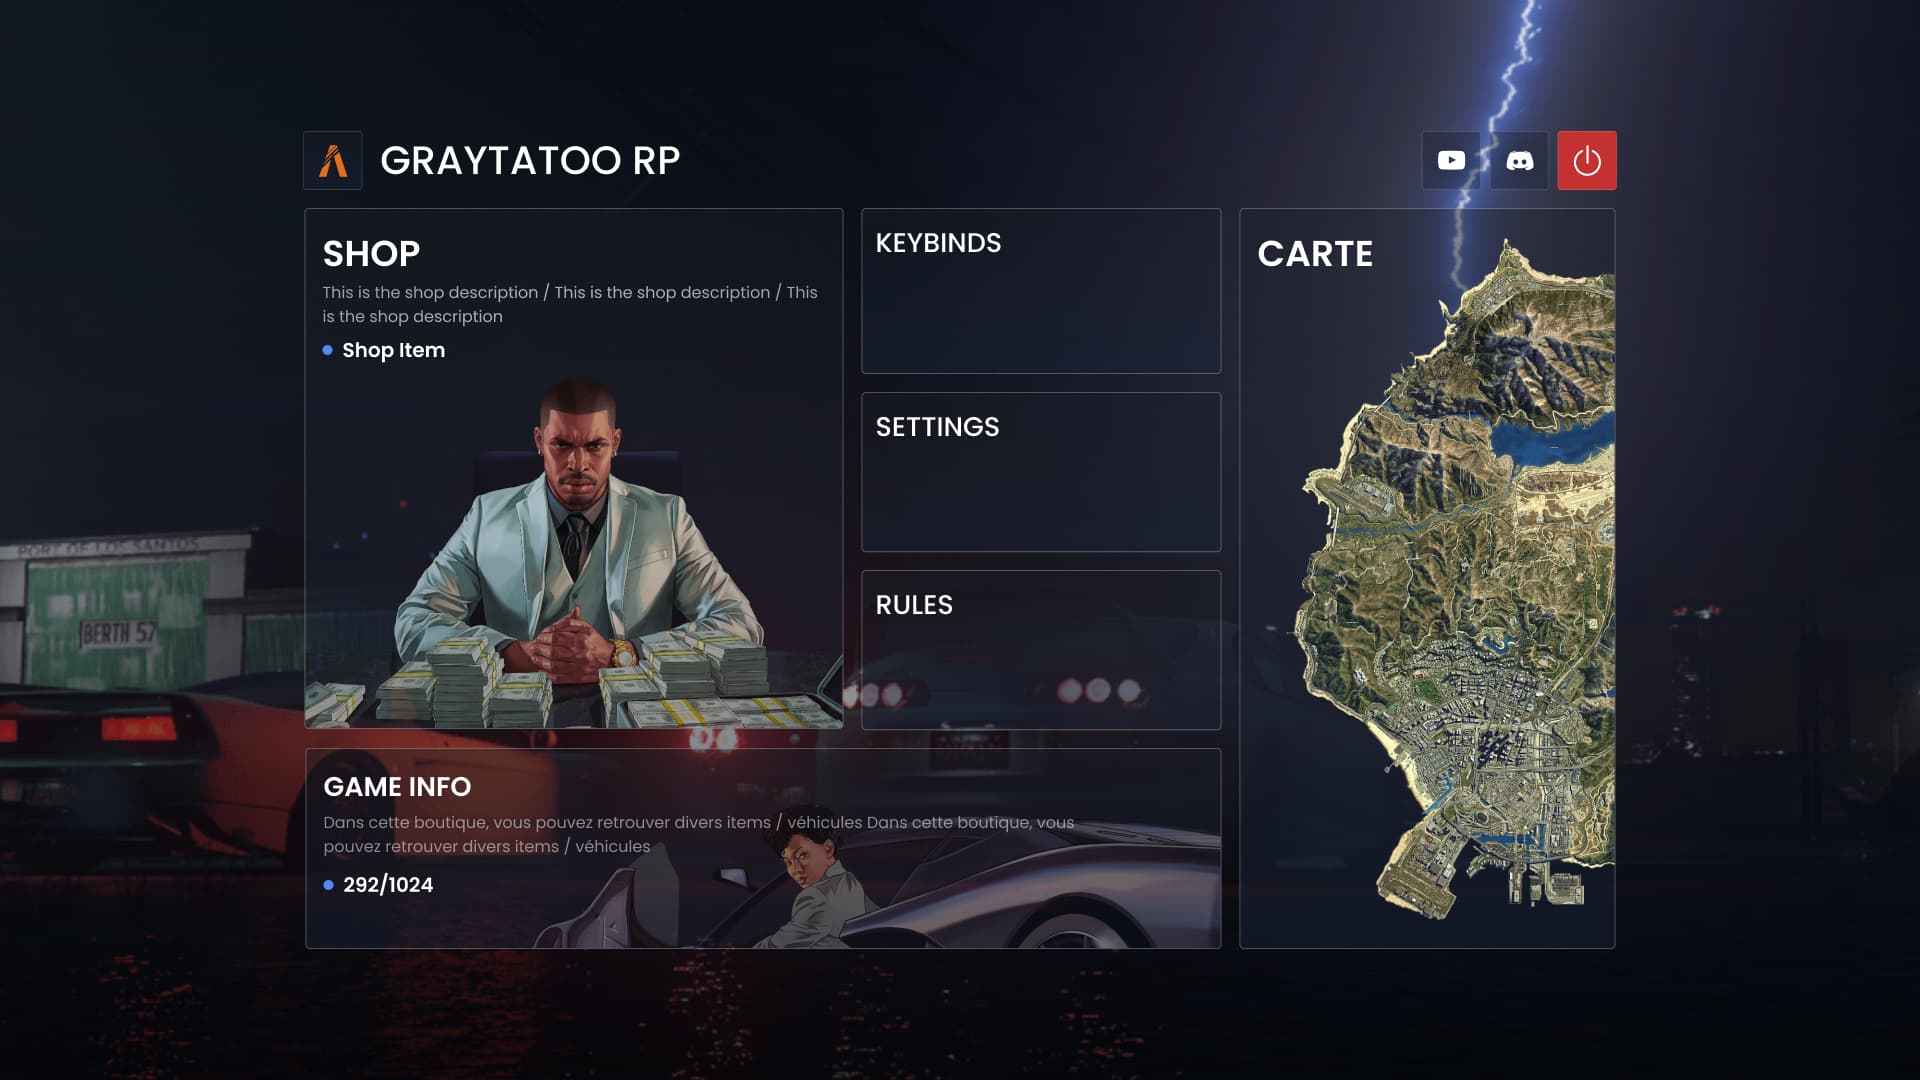This screenshot has width=1920, height=1080.
Task: Open the RULES panel
Action: [1041, 650]
